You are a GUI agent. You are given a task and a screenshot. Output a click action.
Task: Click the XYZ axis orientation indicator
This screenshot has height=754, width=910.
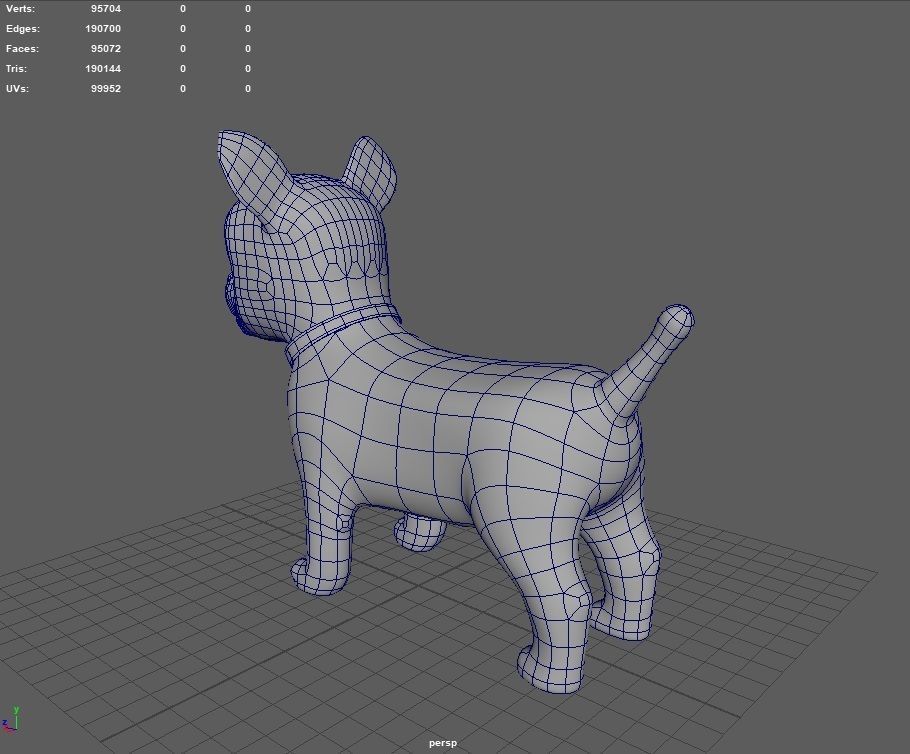10,719
